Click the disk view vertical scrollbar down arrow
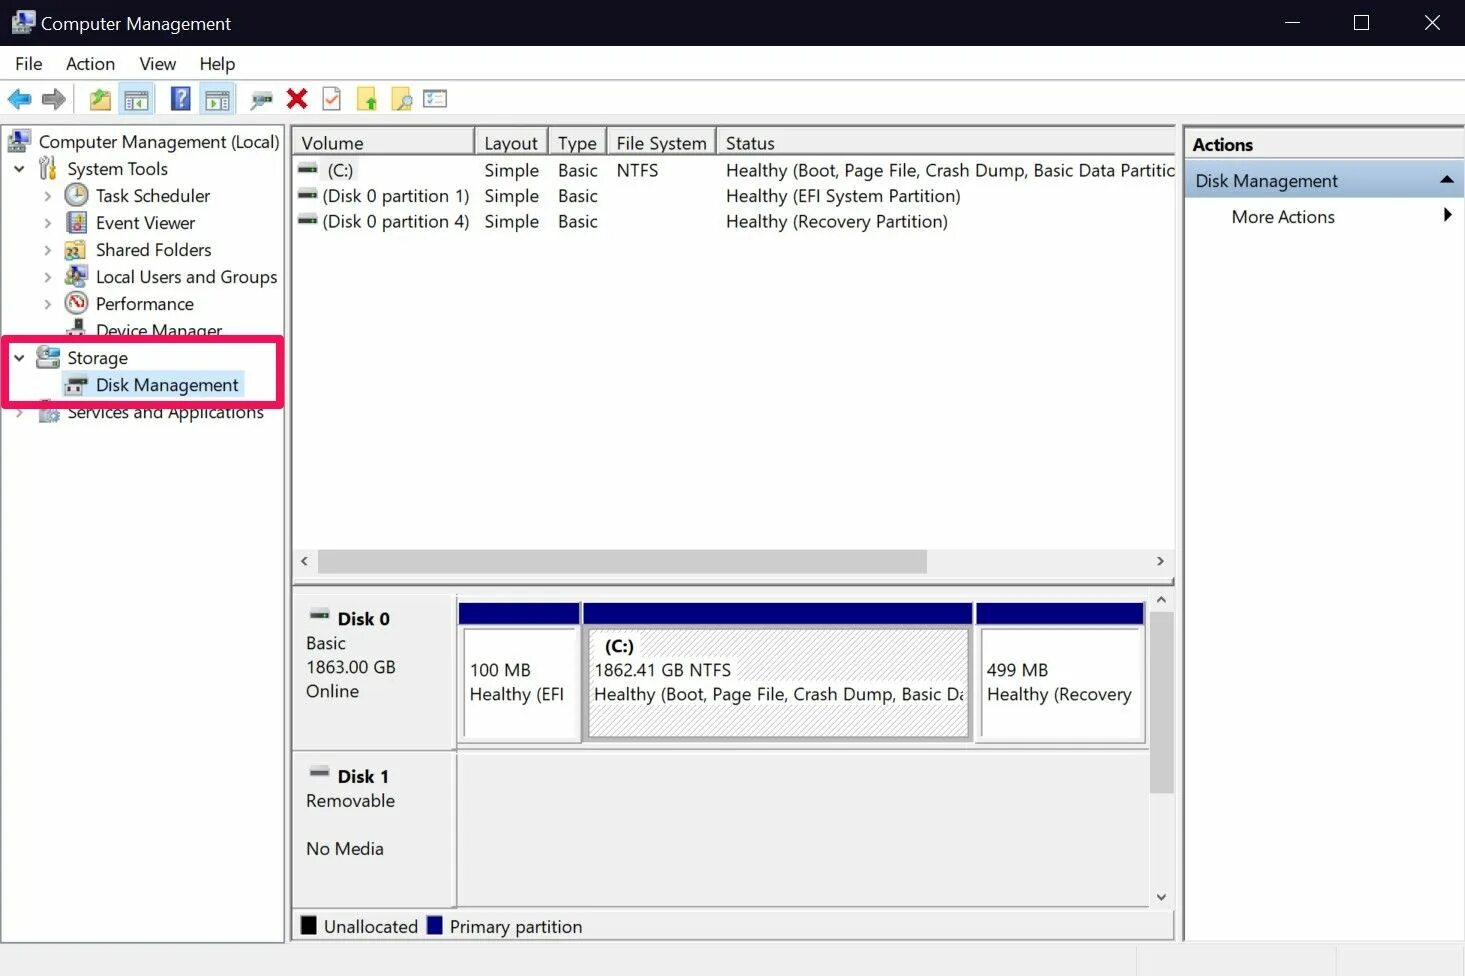Viewport: 1465px width, 976px height. pos(1161,897)
